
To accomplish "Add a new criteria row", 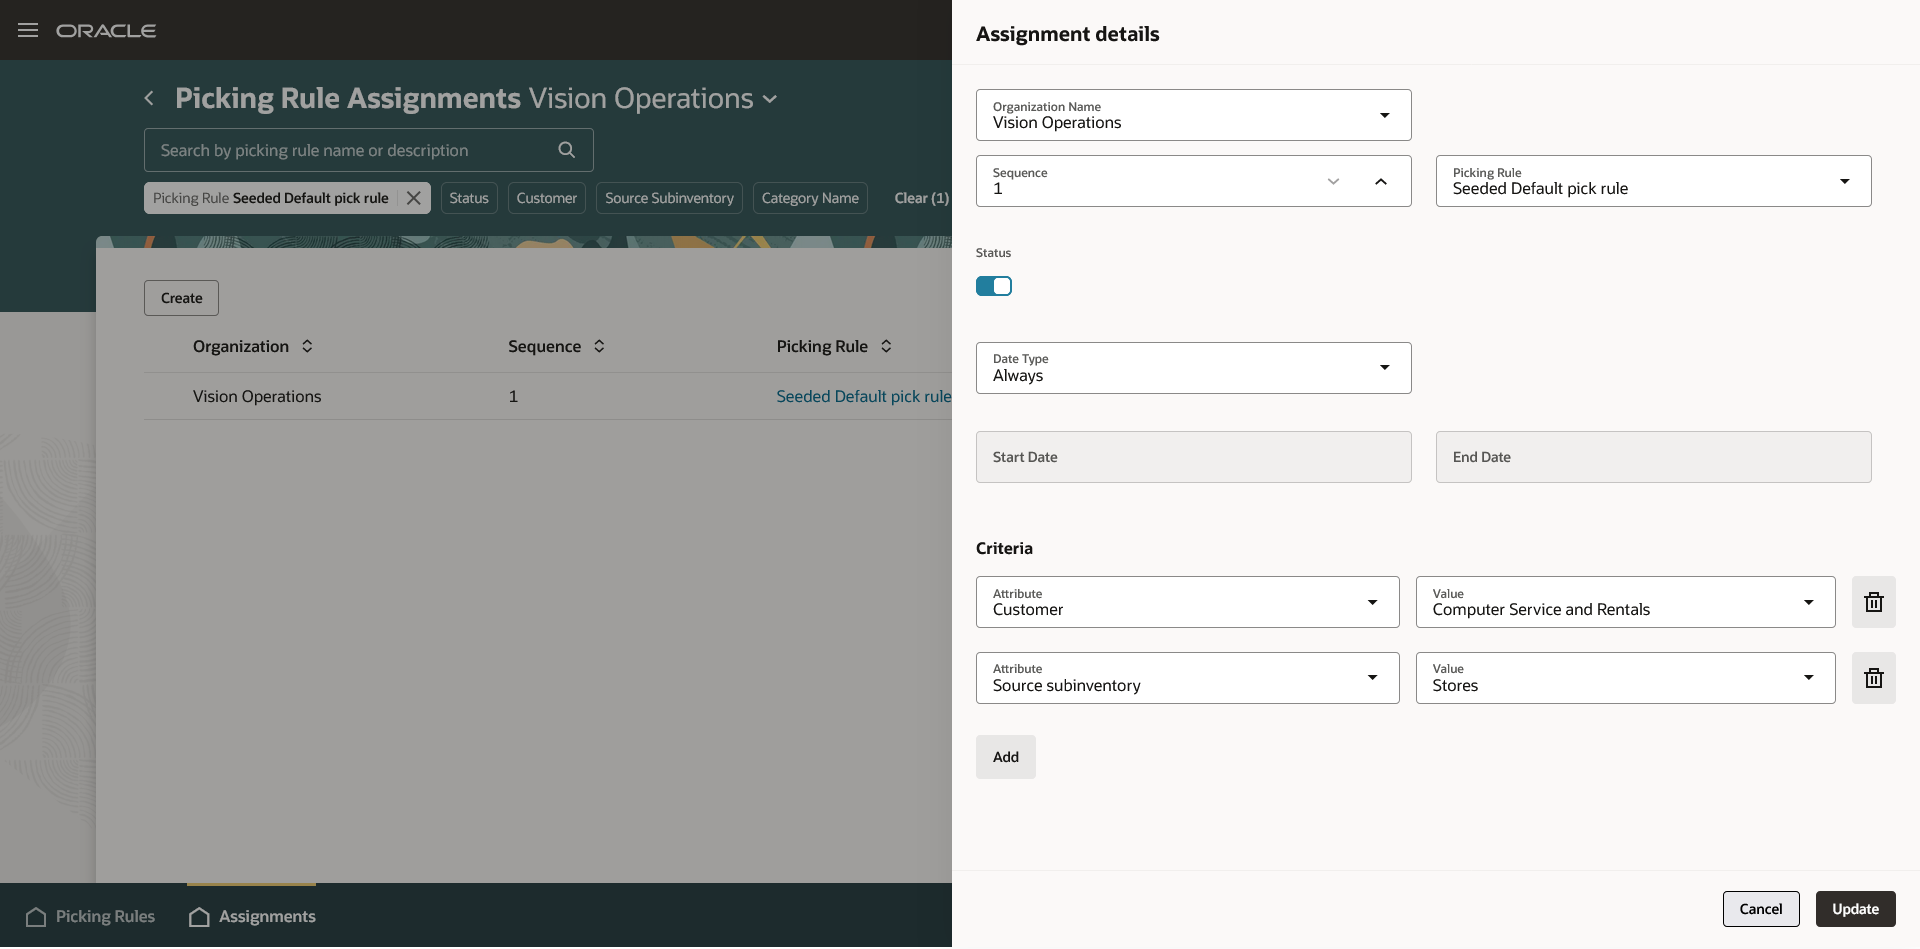I will [x=1006, y=757].
